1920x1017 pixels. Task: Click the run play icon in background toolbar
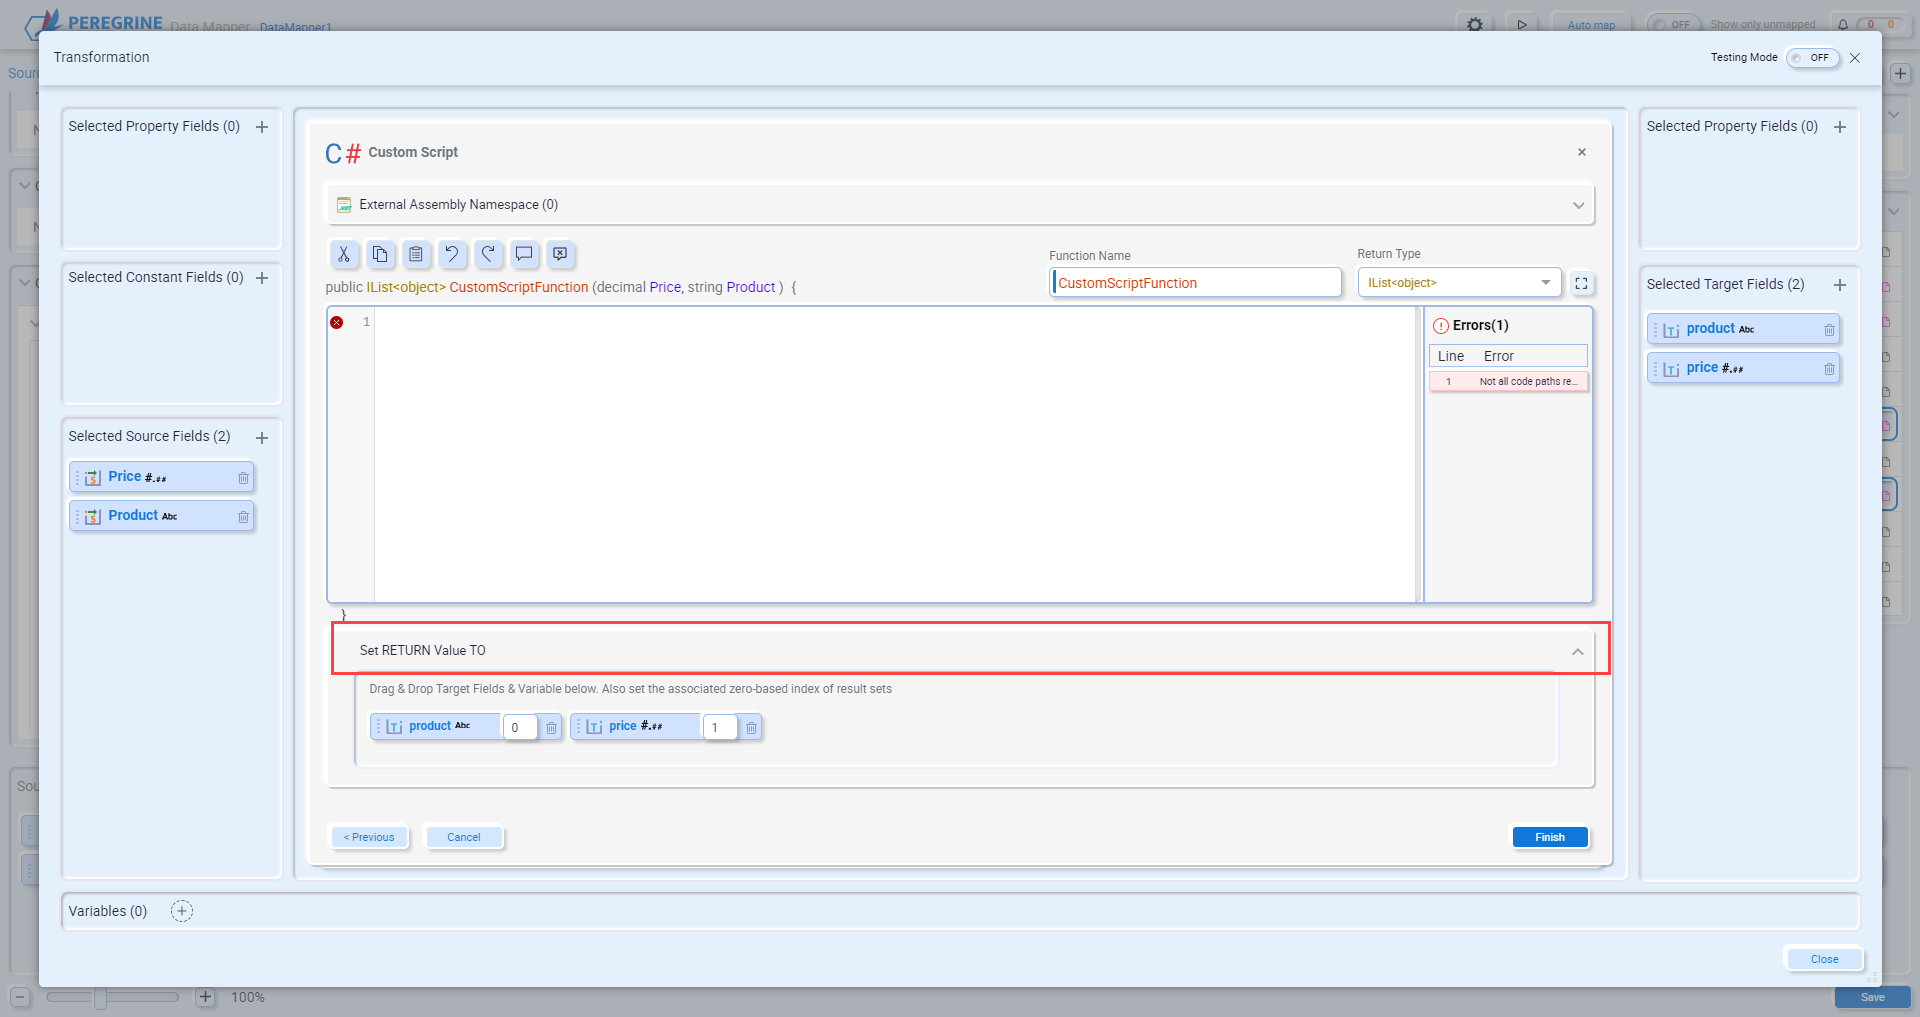click(x=1522, y=24)
